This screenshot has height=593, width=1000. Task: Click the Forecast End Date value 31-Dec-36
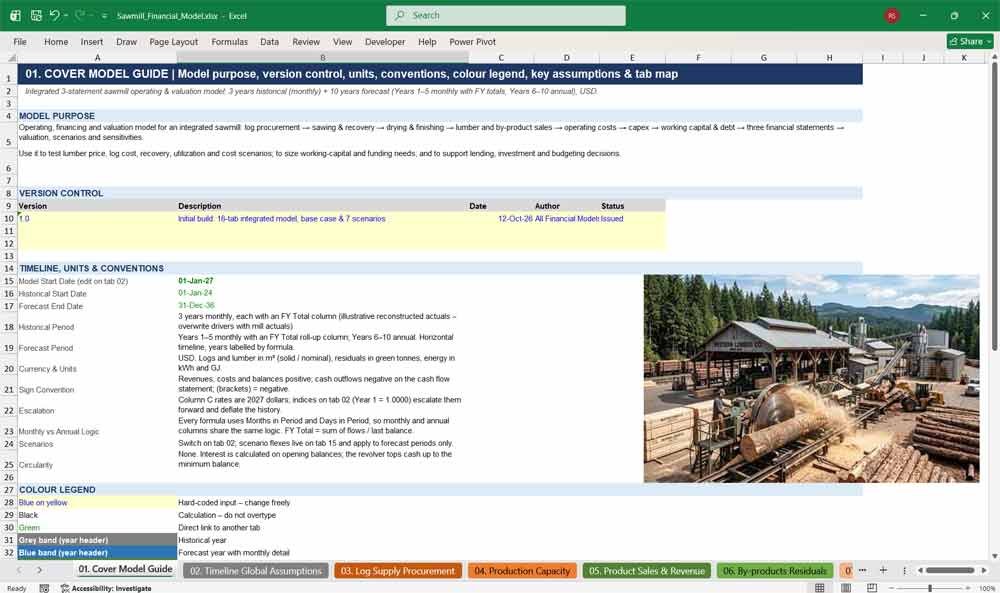[196, 305]
